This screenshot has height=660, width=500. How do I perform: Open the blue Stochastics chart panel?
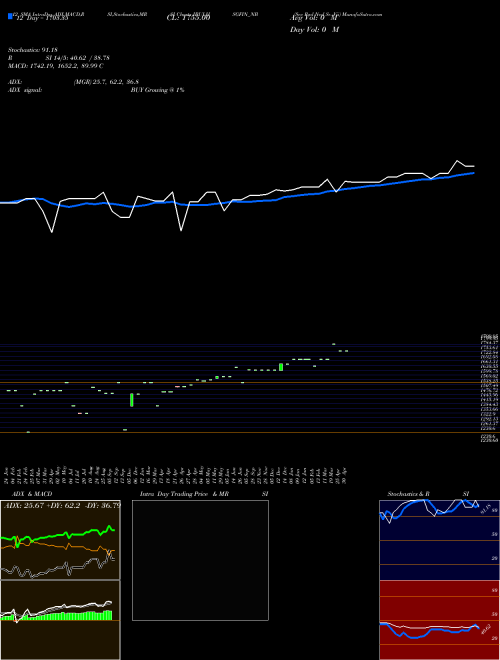439,540
